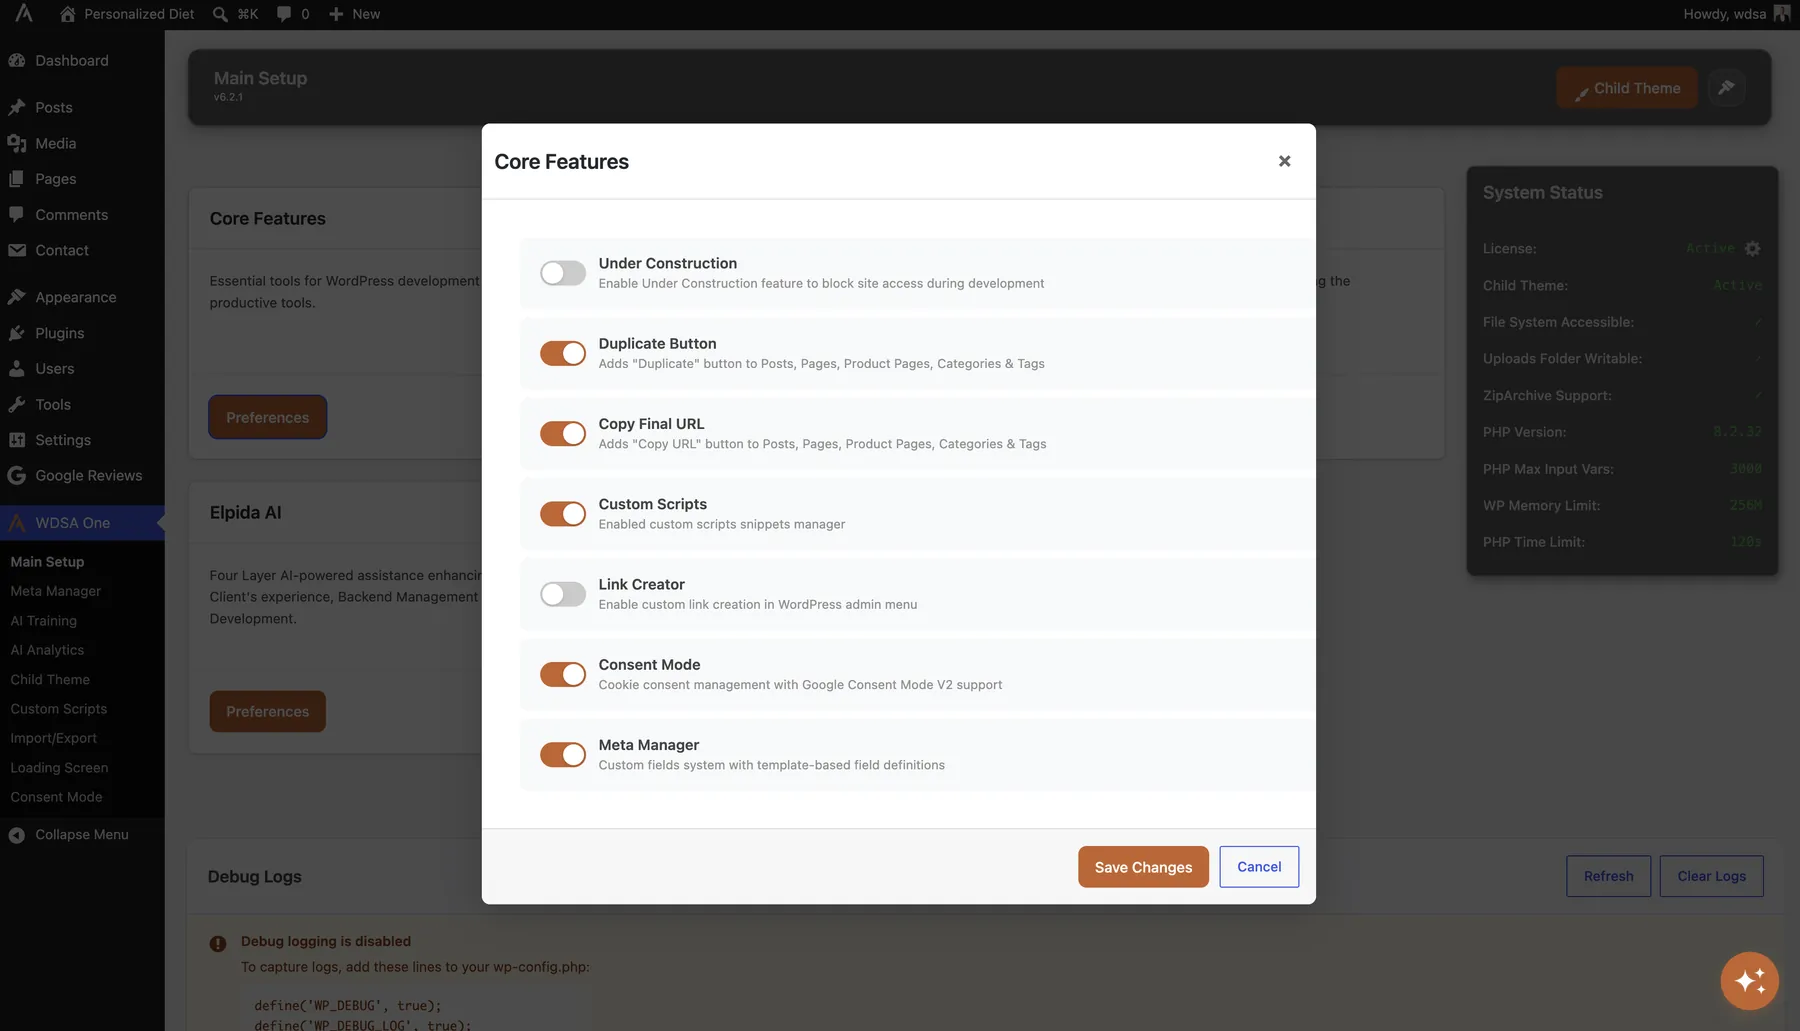Click the Collapse Menu arrow icon
This screenshot has width=1800, height=1031.
pyautogui.click(x=17, y=835)
